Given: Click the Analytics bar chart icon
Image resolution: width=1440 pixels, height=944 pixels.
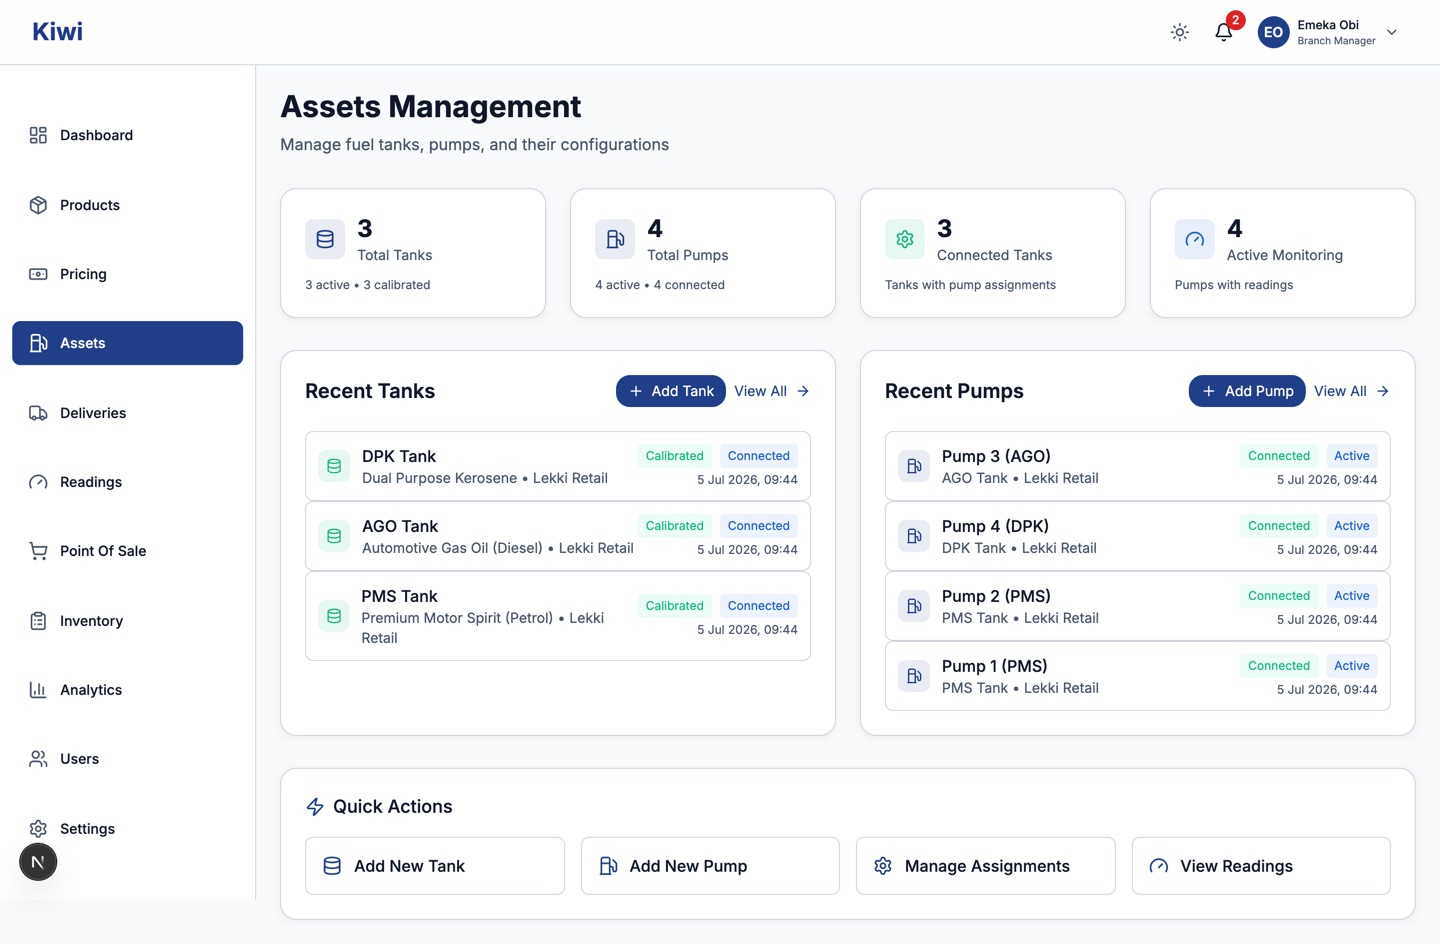Looking at the screenshot, I should coord(38,690).
